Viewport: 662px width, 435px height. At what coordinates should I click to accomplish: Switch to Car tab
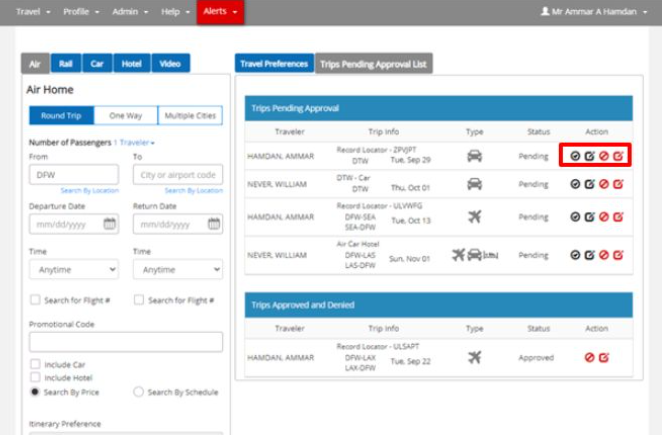[97, 64]
